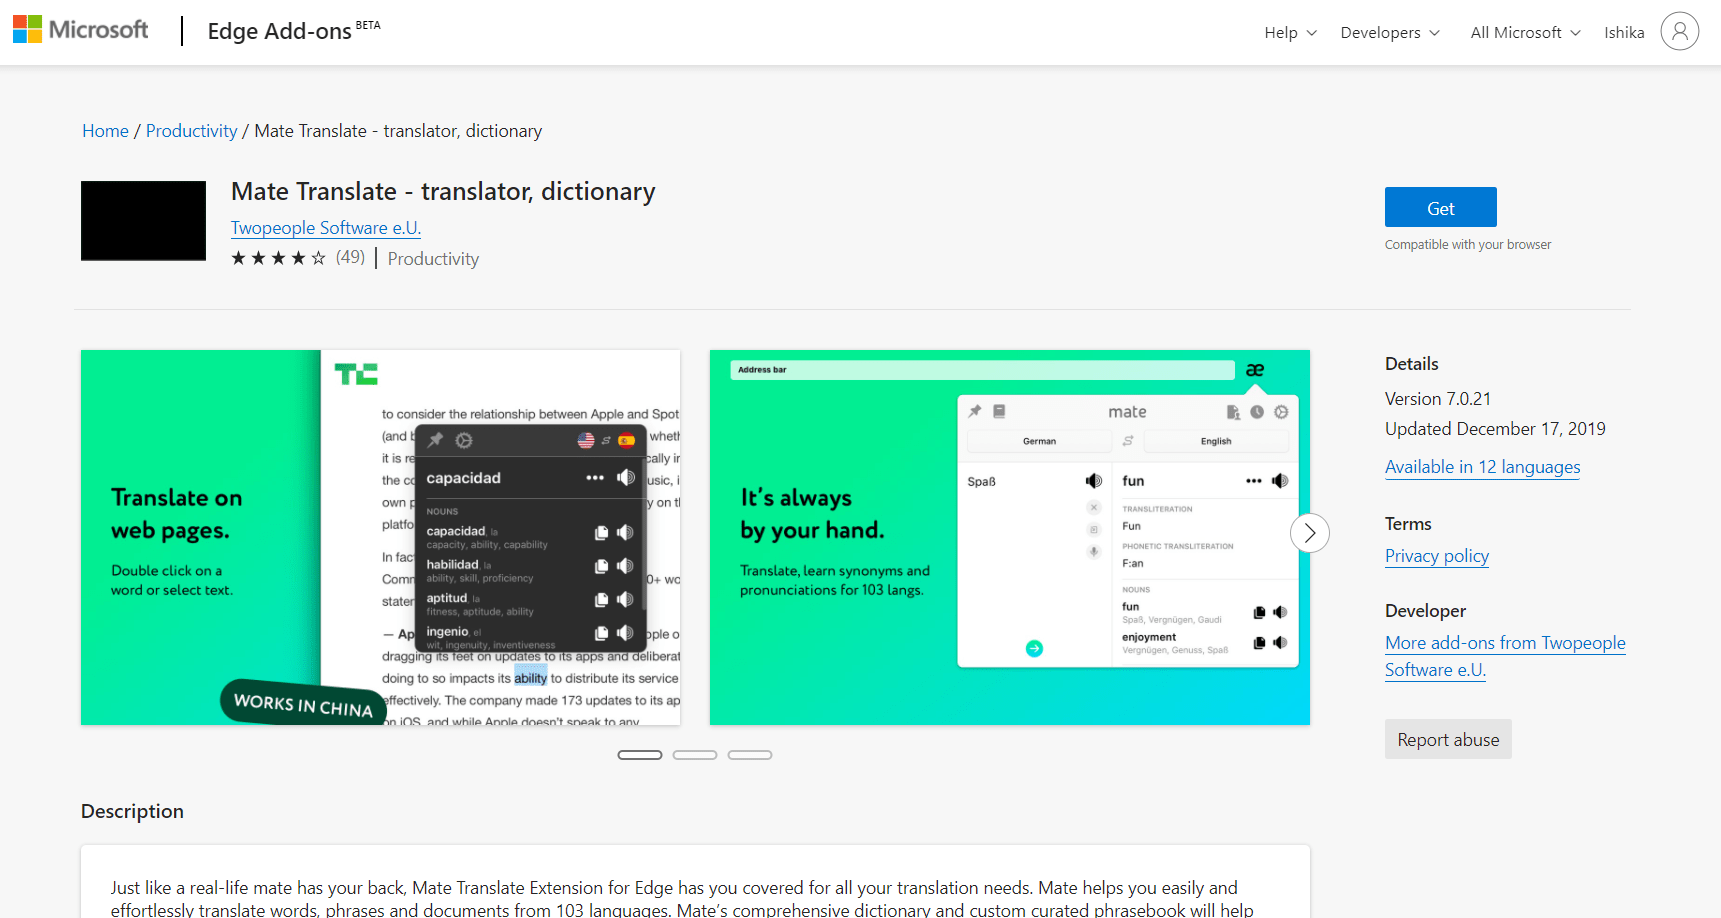Image resolution: width=1721 pixels, height=918 pixels.
Task: Open the Translate on web pages screenshot
Action: pos(381,537)
